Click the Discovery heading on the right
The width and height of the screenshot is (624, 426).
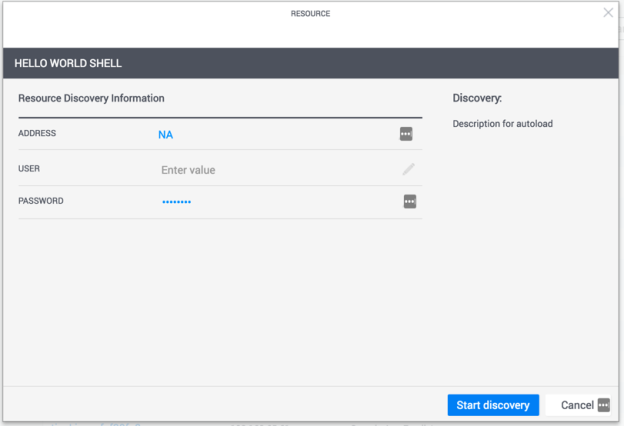(x=477, y=99)
